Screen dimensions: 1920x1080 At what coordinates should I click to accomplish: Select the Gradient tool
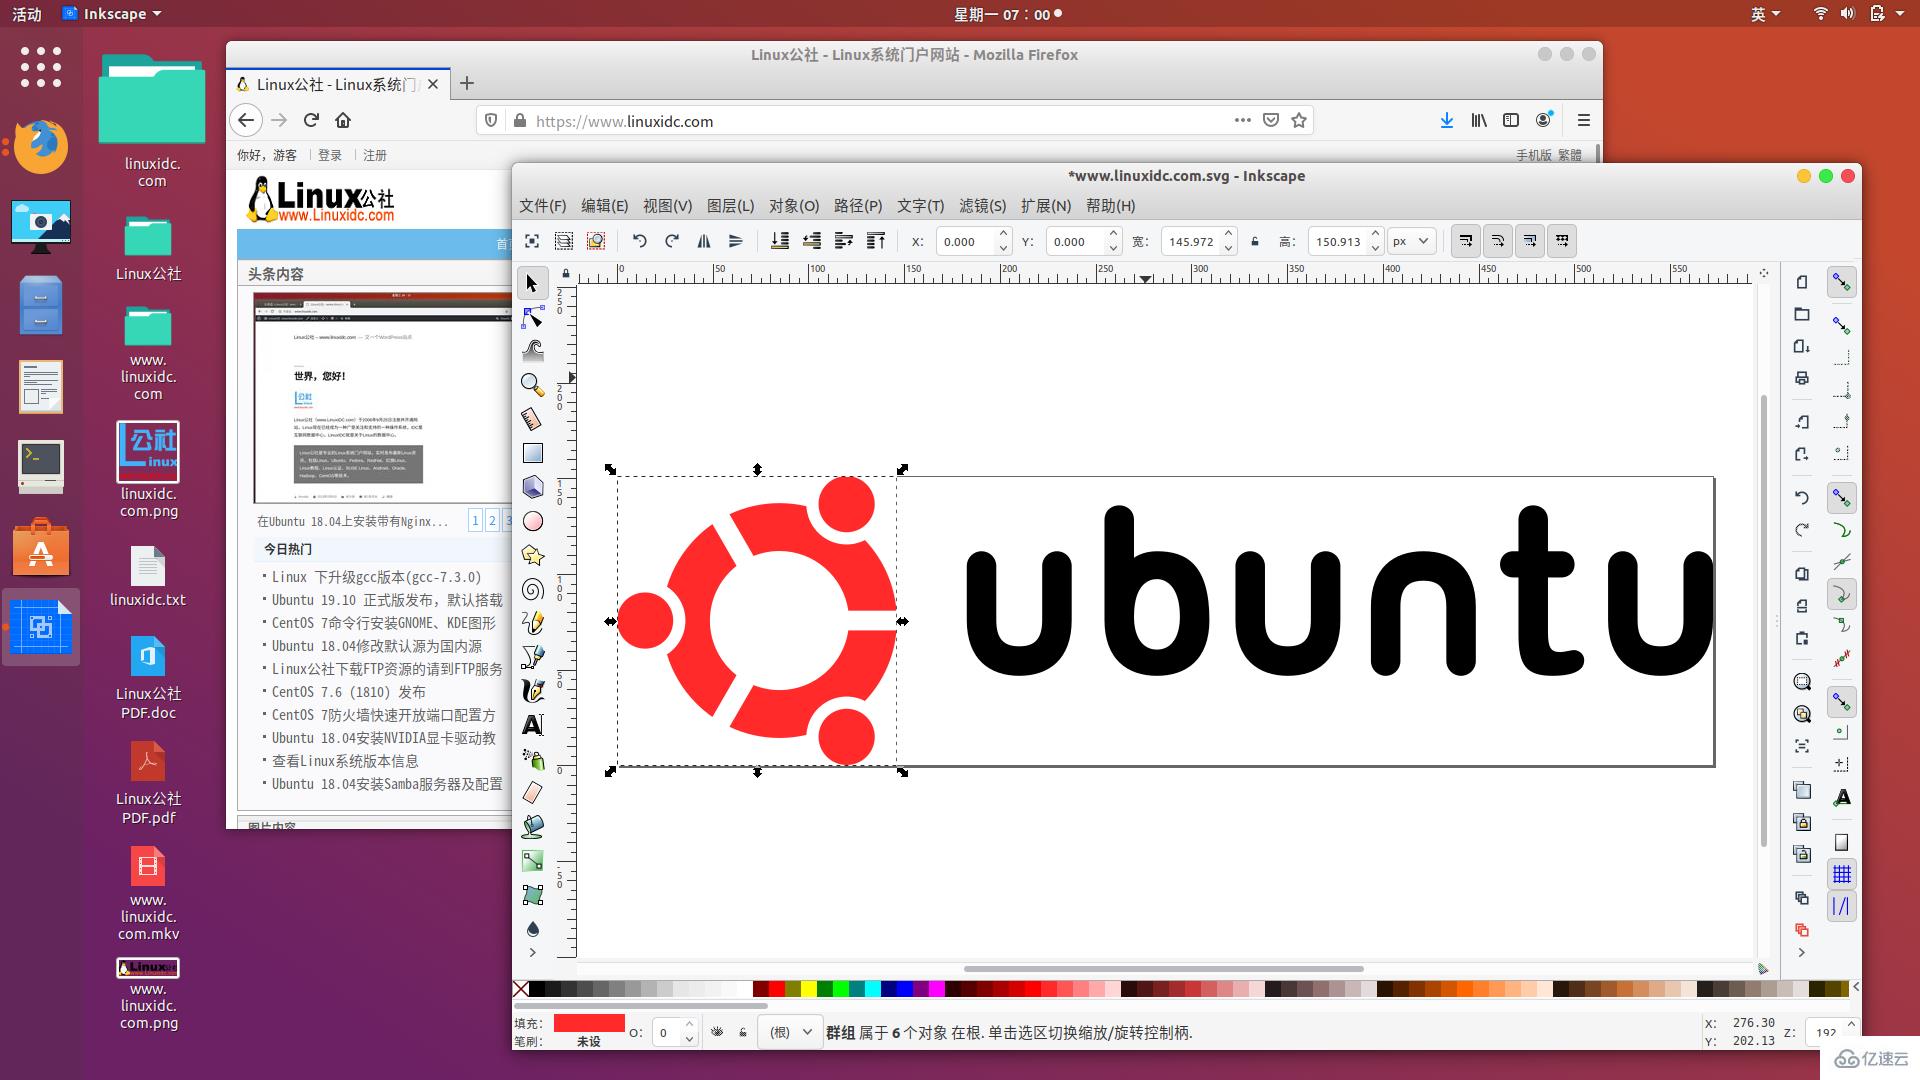[532, 861]
